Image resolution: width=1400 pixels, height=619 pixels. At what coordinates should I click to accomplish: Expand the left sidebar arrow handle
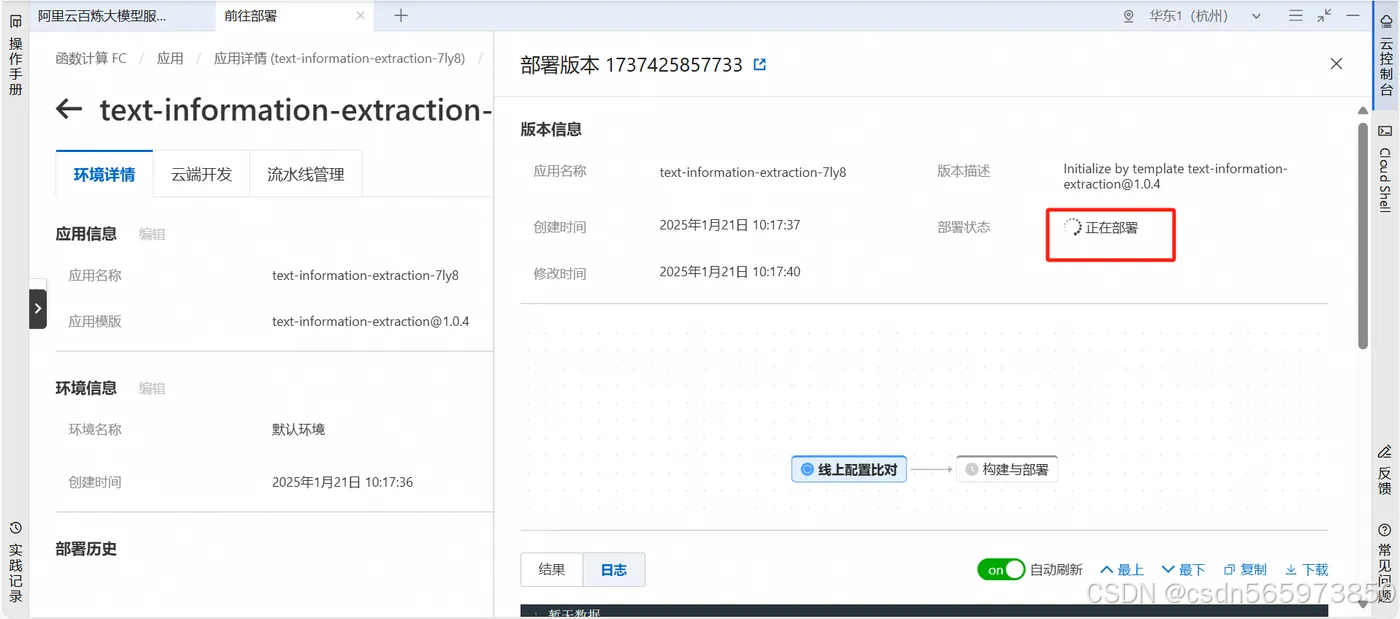click(38, 309)
